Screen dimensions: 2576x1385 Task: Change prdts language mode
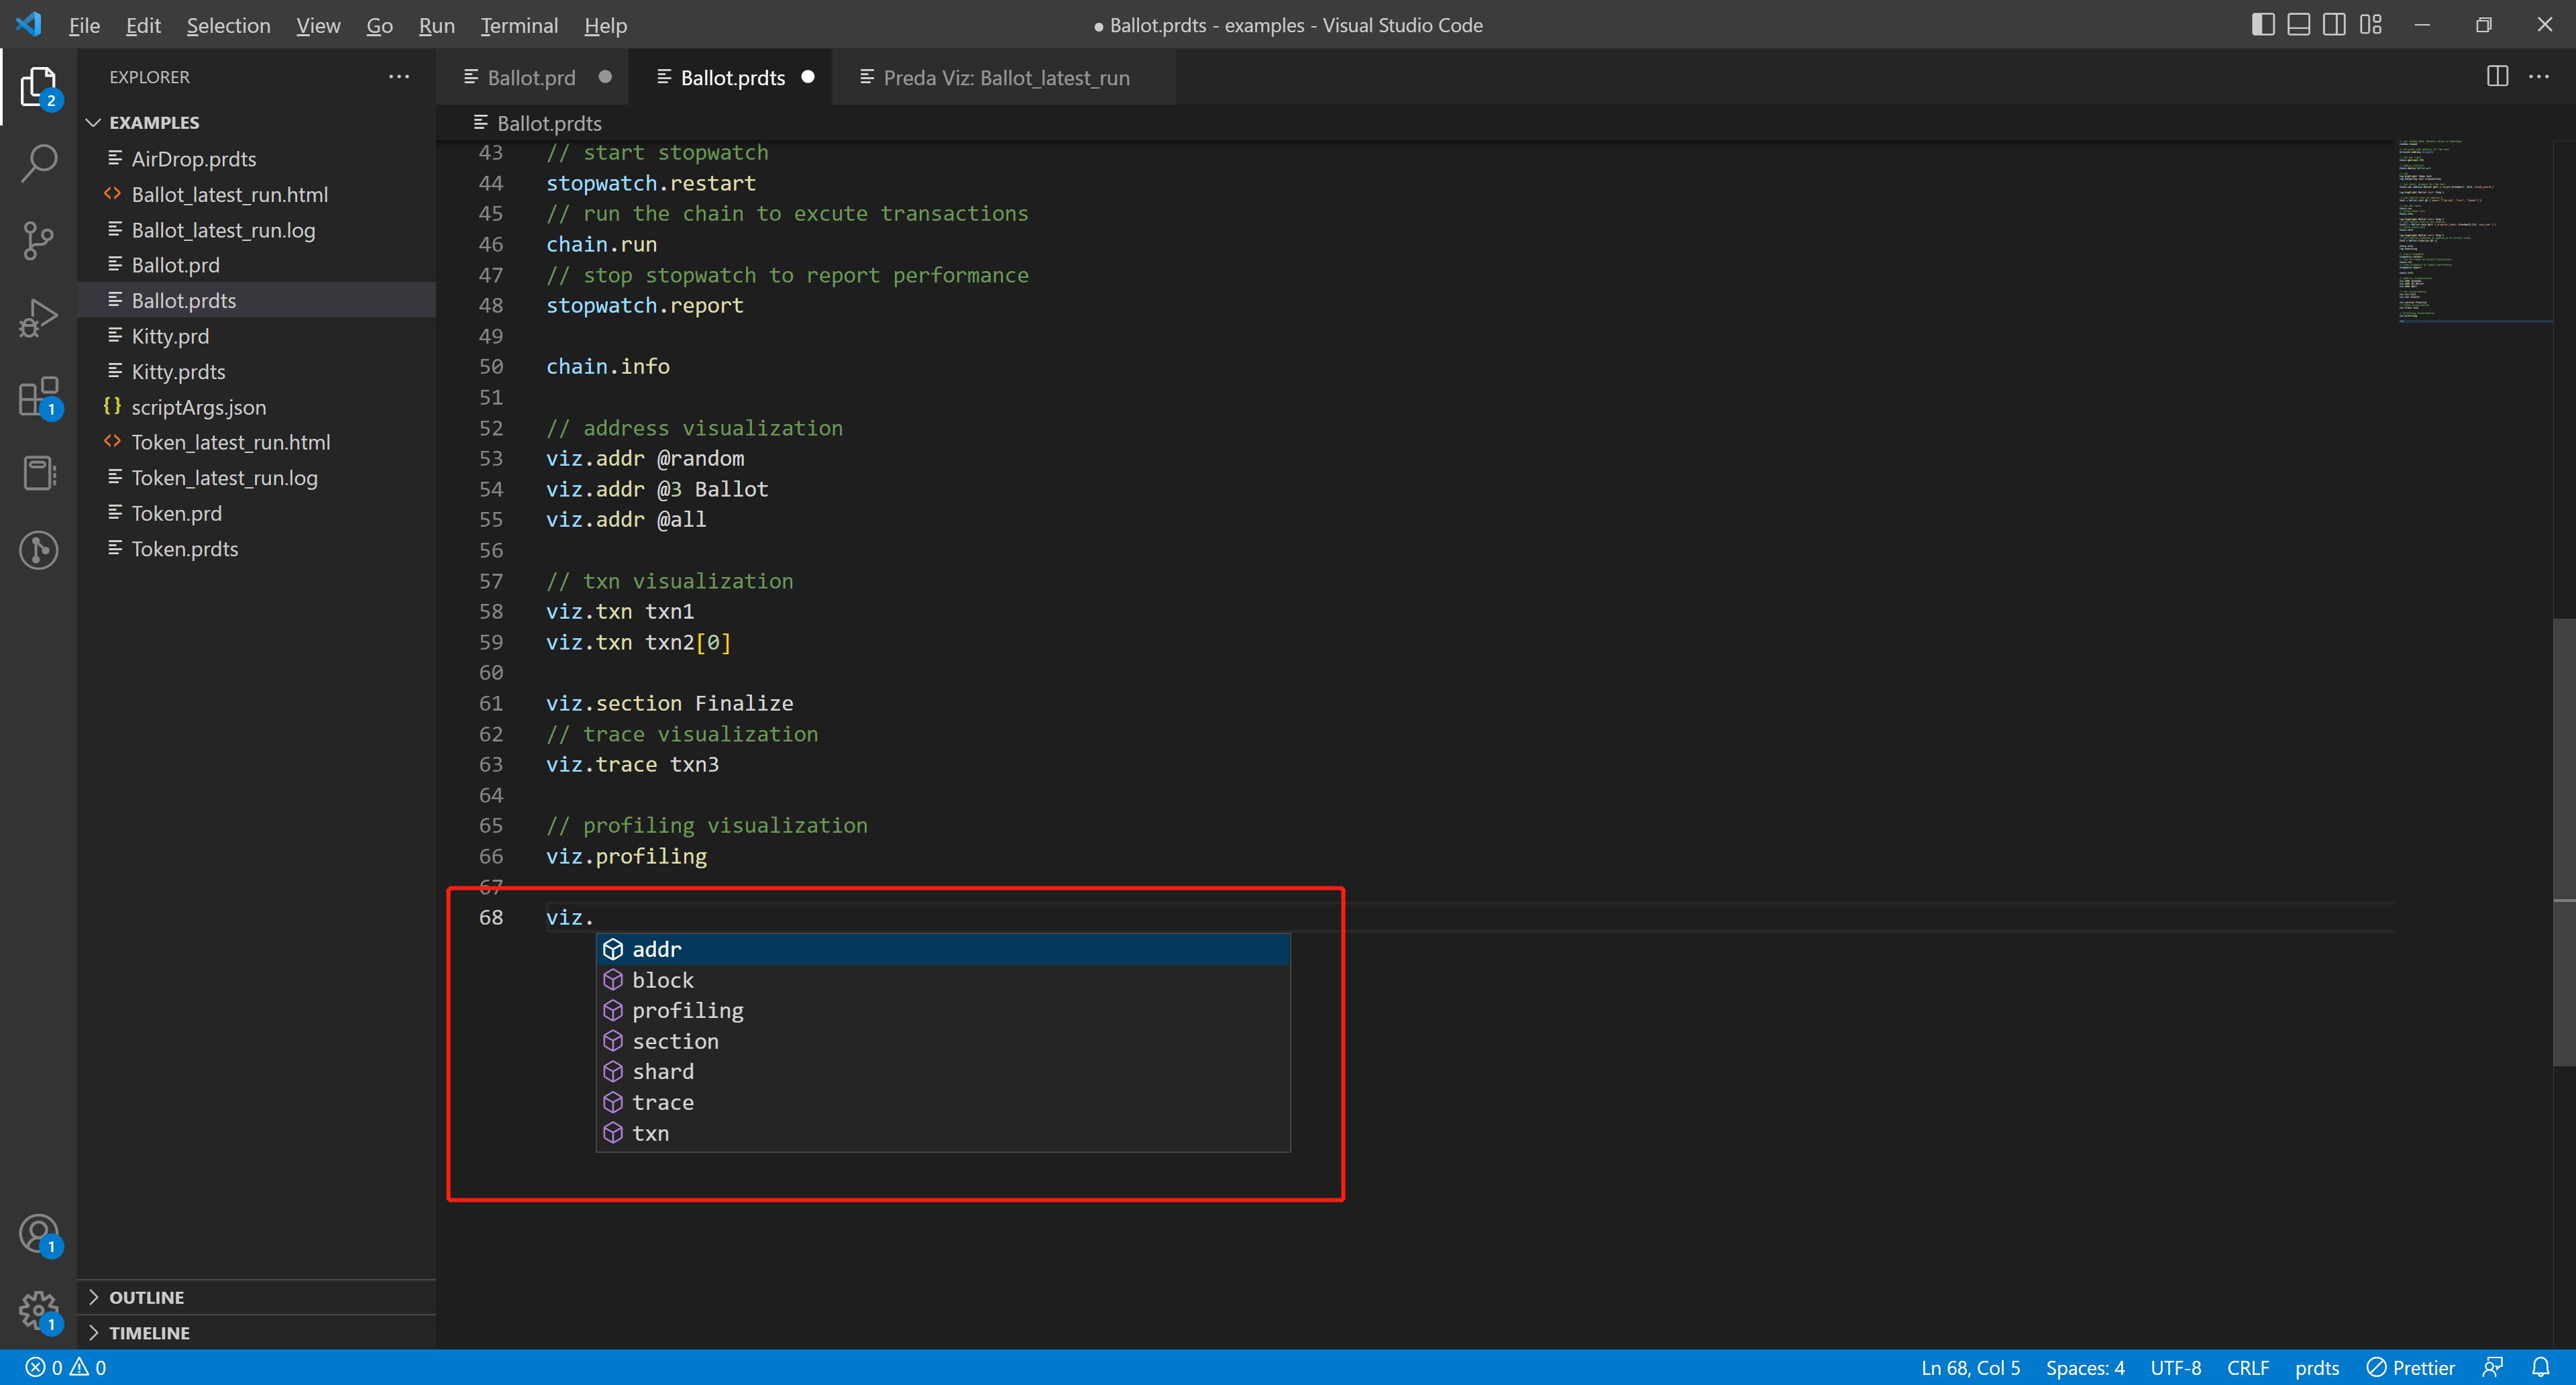coord(2317,1367)
